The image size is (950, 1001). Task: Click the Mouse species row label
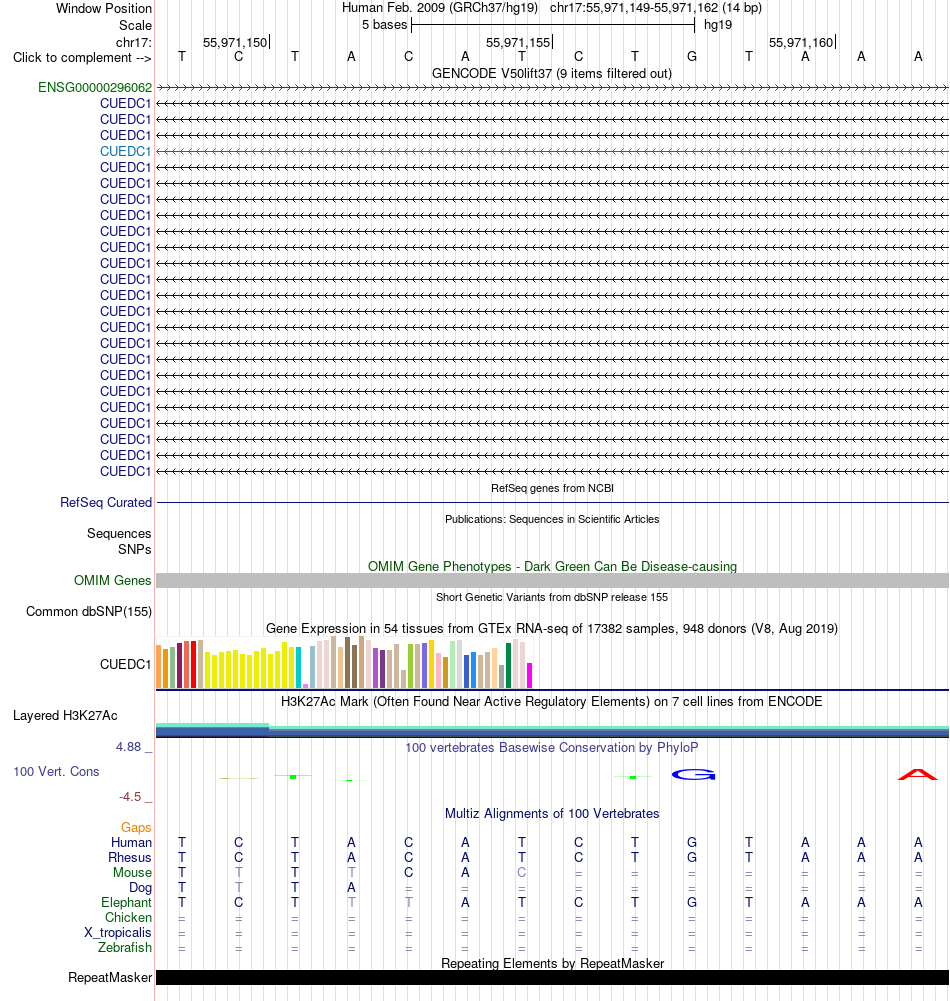[132, 873]
